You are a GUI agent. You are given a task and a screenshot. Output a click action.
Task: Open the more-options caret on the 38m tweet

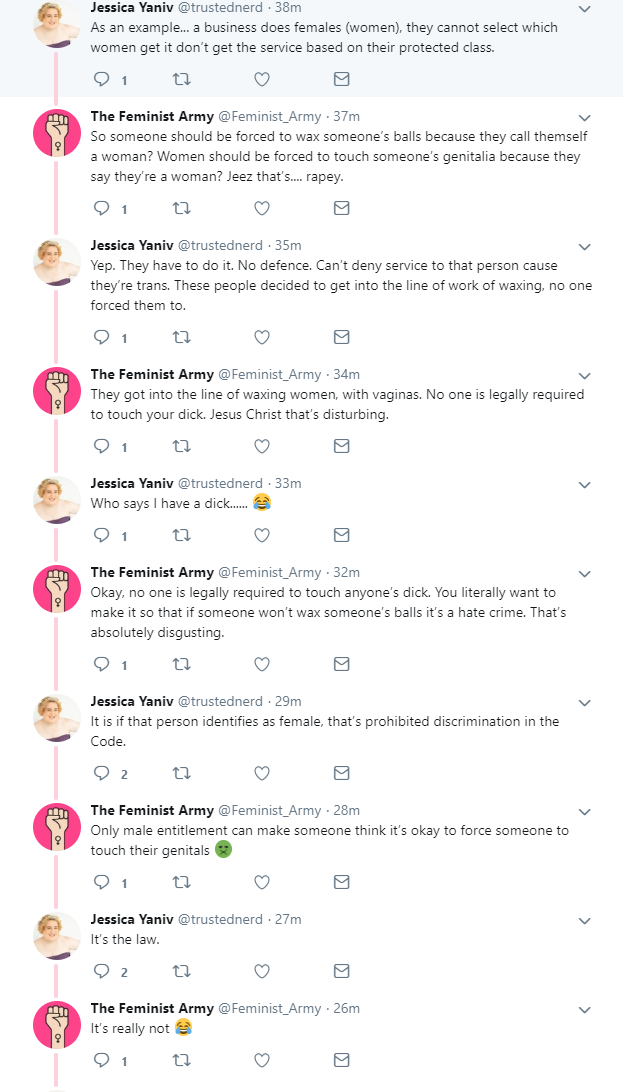585,9
